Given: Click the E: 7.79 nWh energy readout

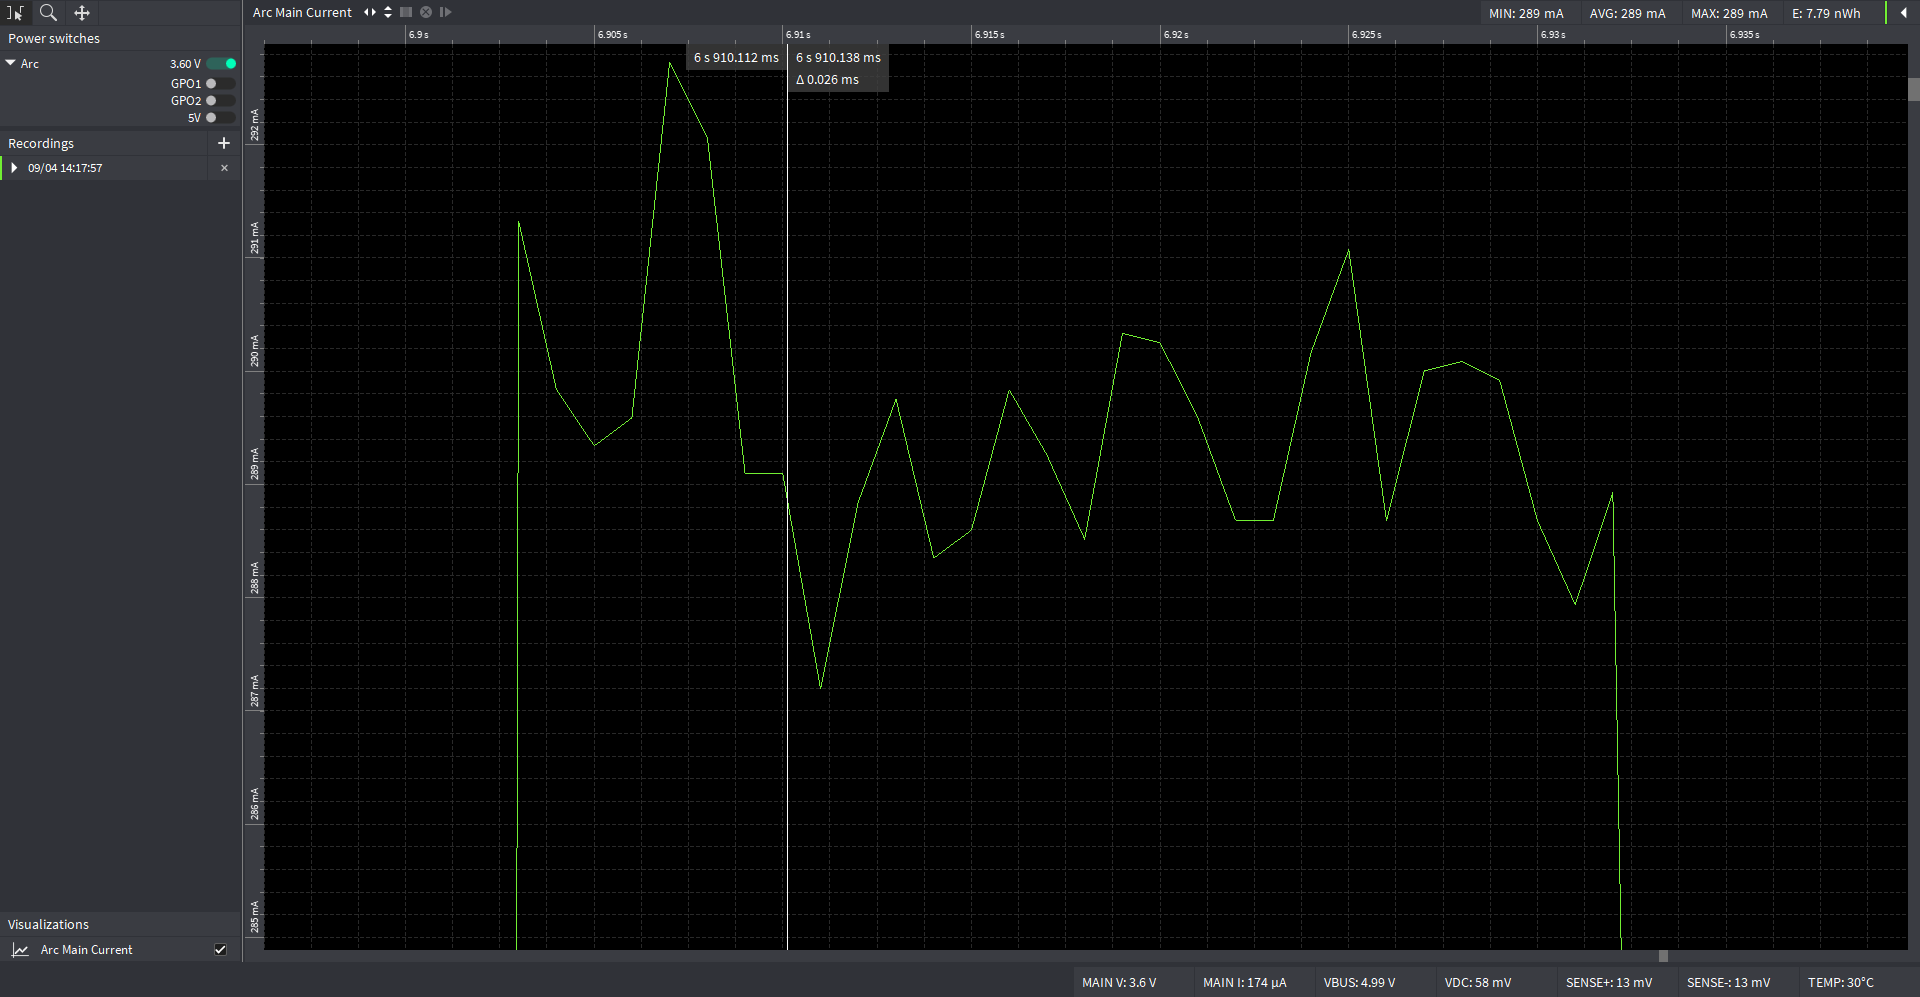Looking at the screenshot, I should 1826,14.
